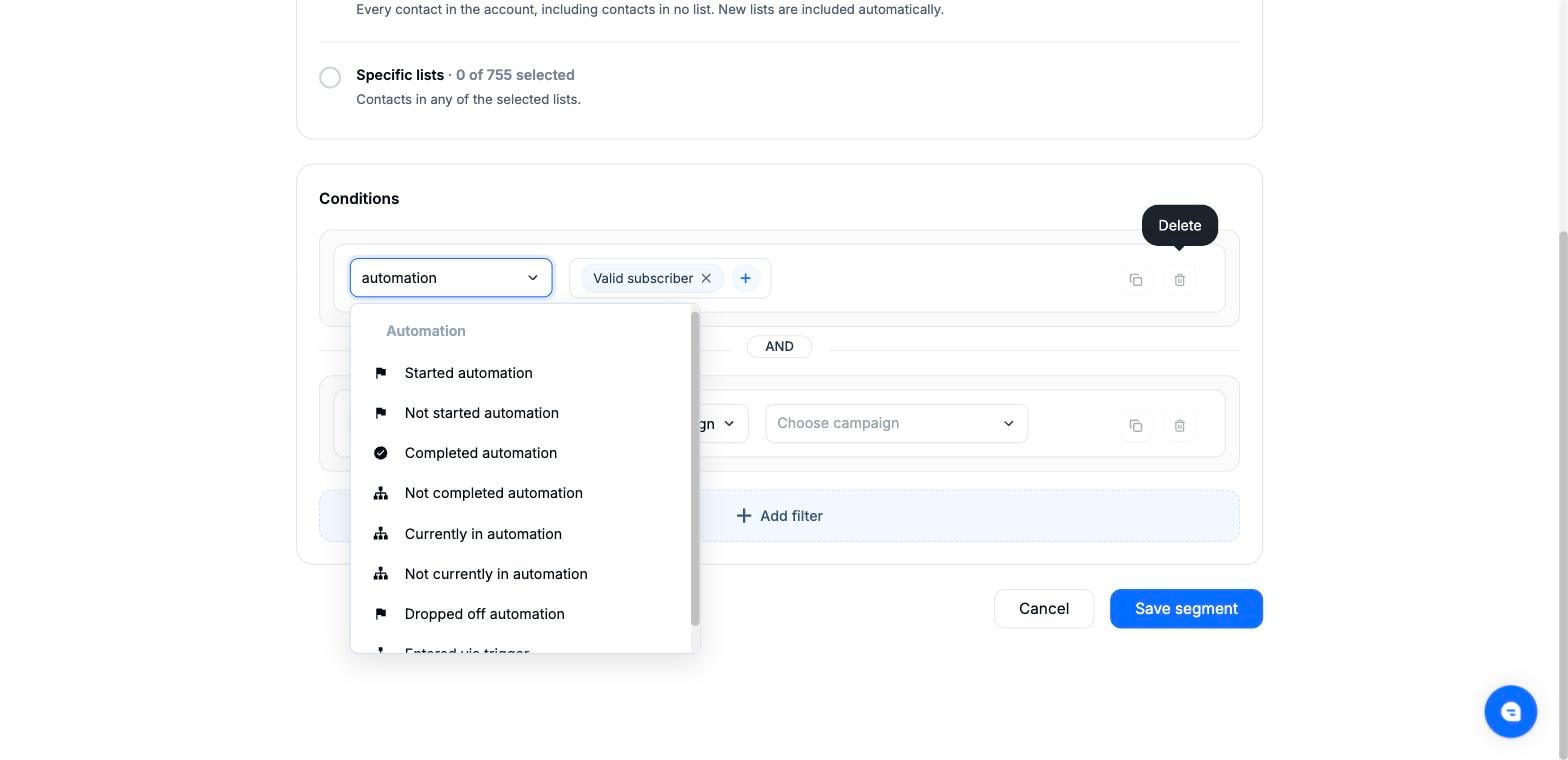Click the Started automation flag icon
Viewport: 1568px width, 760px height.
[x=381, y=373]
